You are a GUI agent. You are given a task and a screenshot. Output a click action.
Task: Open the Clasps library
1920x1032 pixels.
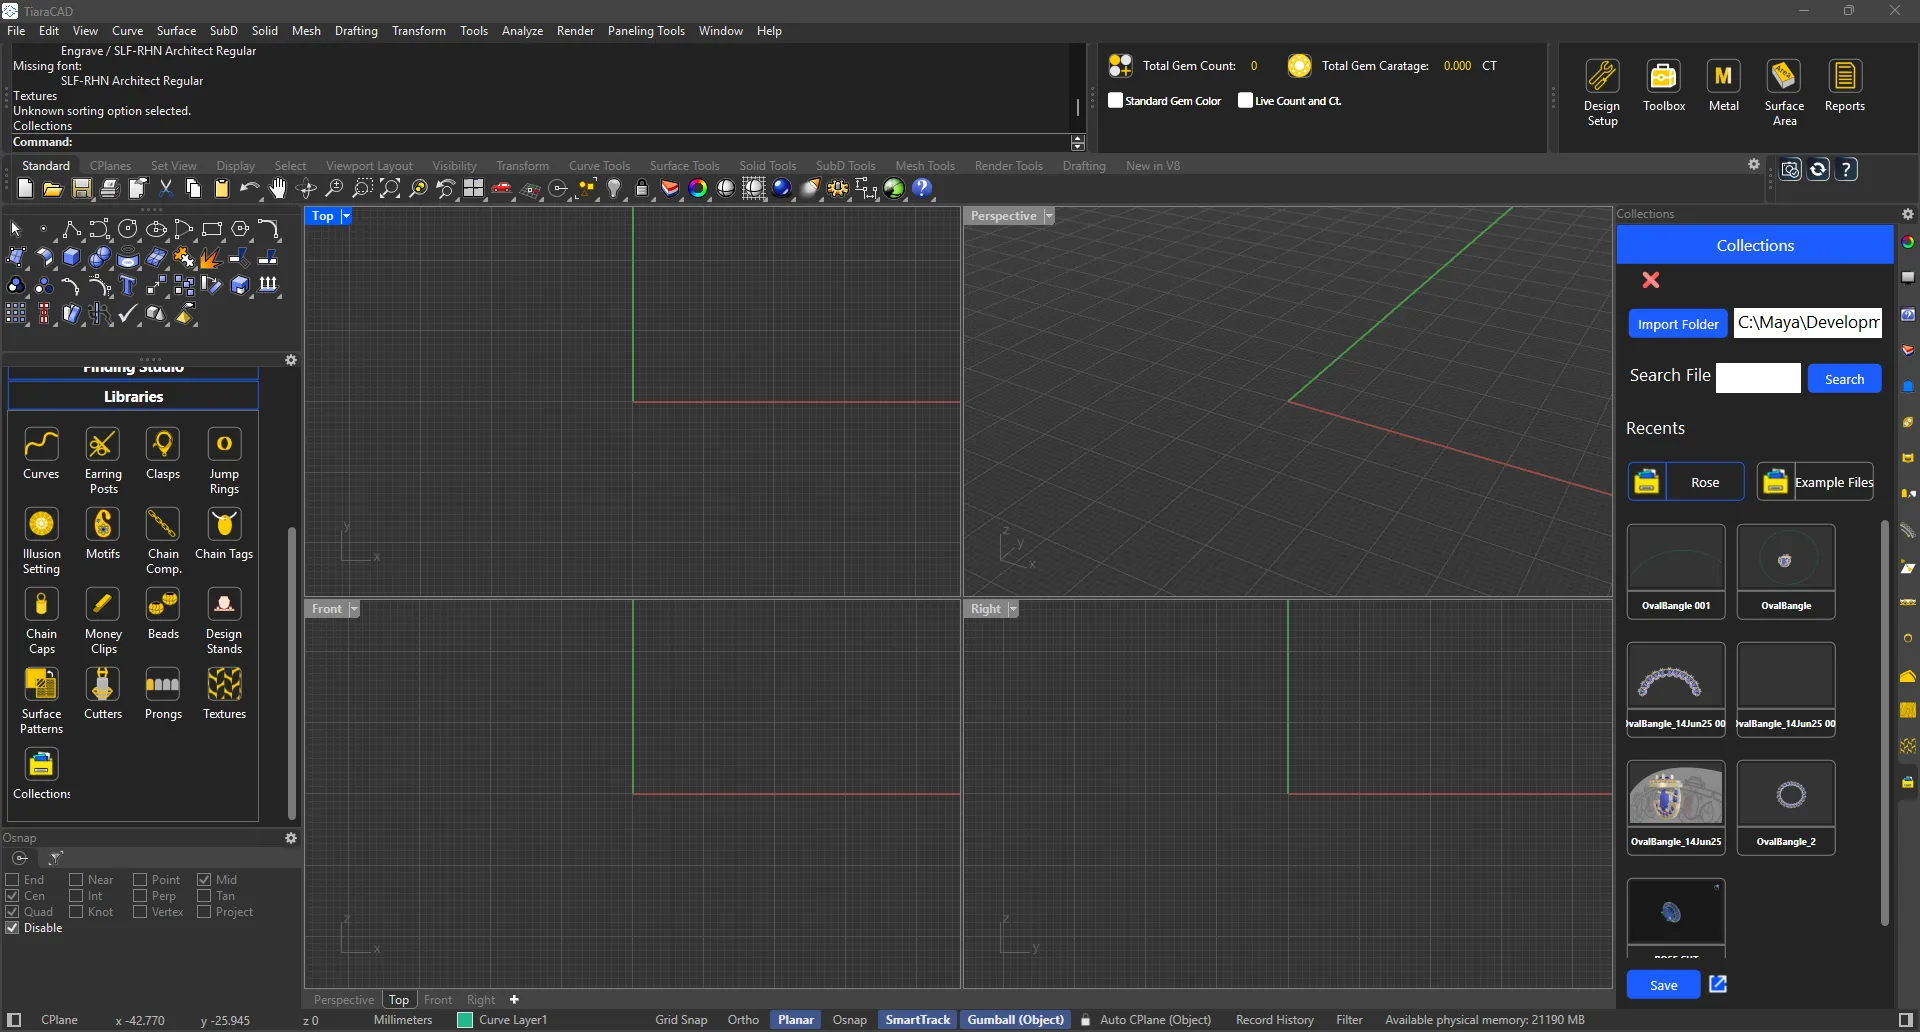coord(163,445)
